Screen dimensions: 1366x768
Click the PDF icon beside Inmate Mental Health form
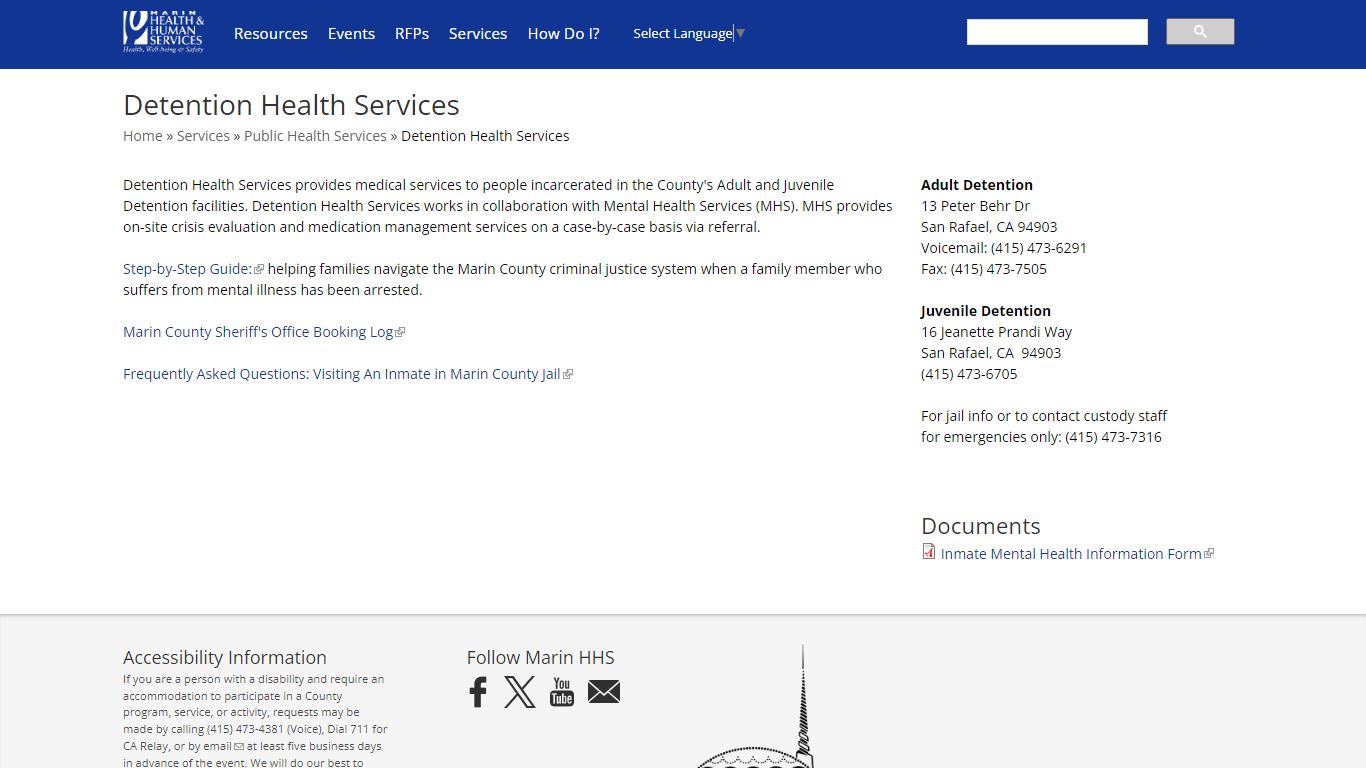click(929, 552)
